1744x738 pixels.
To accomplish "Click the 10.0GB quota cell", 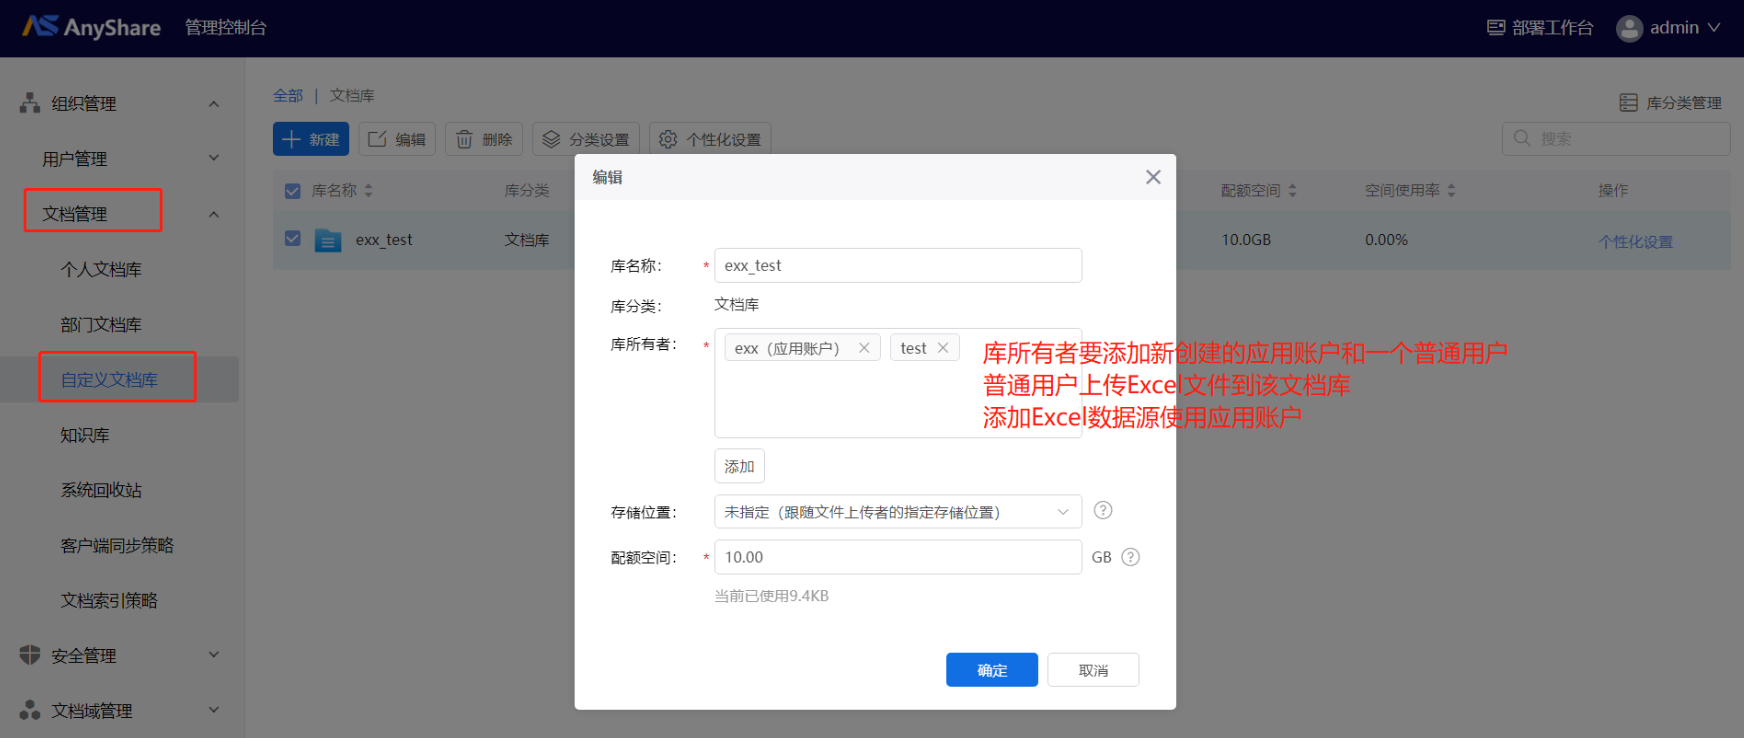I will point(1246,240).
